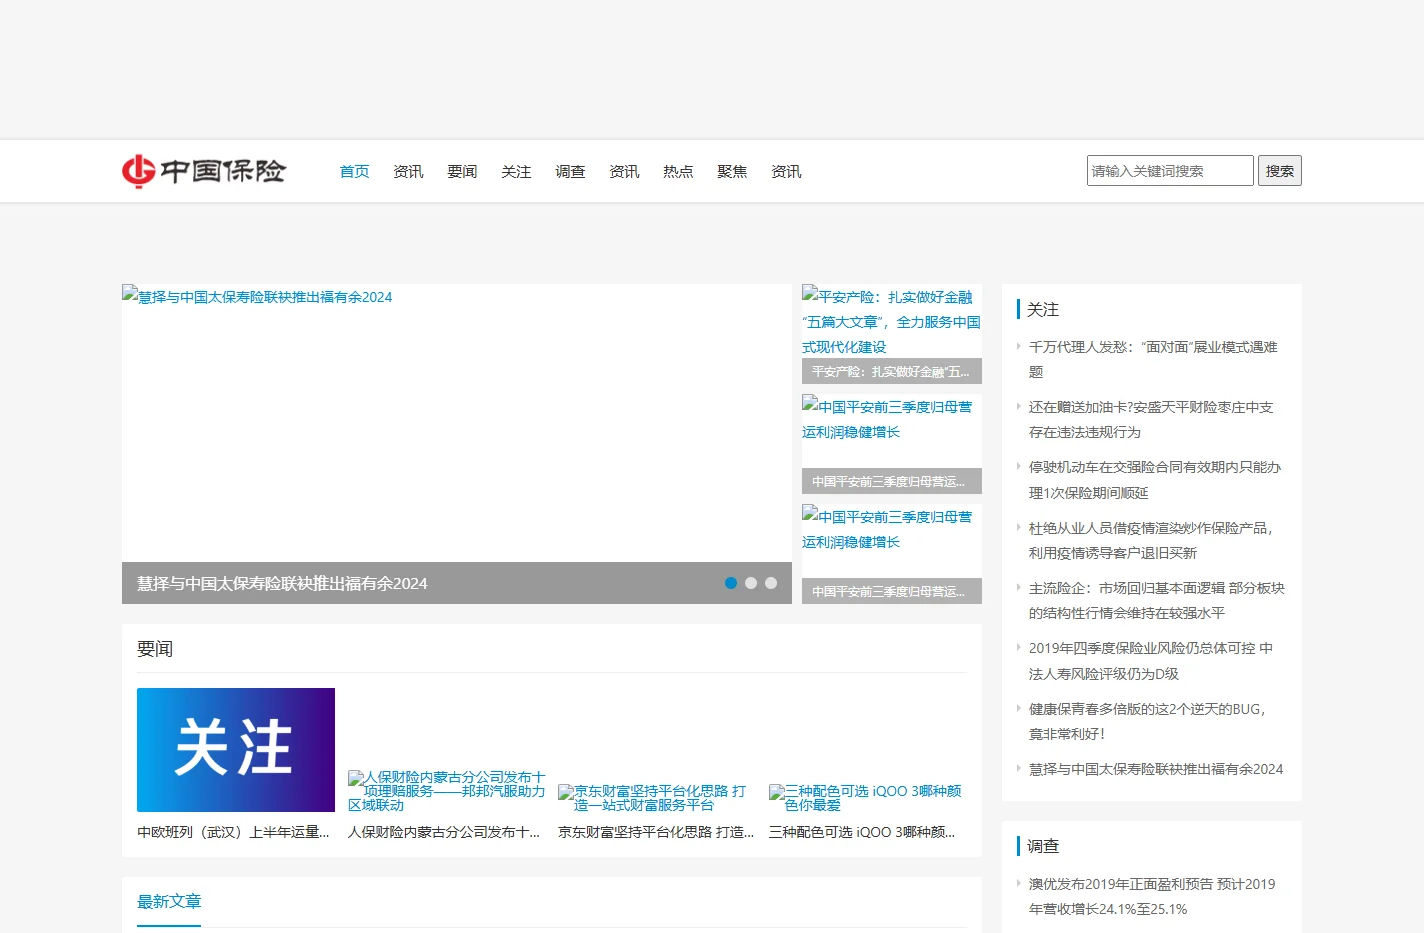Read 2019年四季度保险业风险仍总体可控 article
Screen dimensions: 1424x933
[1151, 661]
